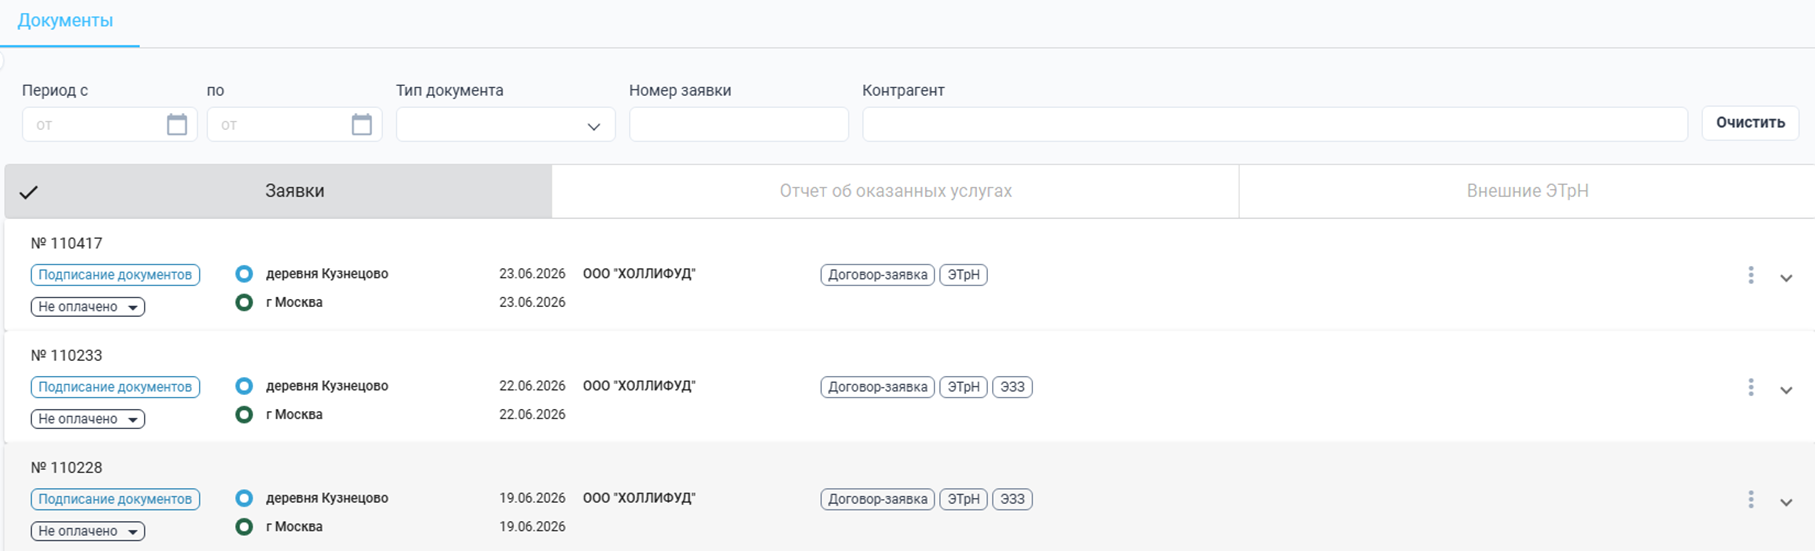Click order number № 110228
This screenshot has height=551, width=1815.
click(x=66, y=467)
